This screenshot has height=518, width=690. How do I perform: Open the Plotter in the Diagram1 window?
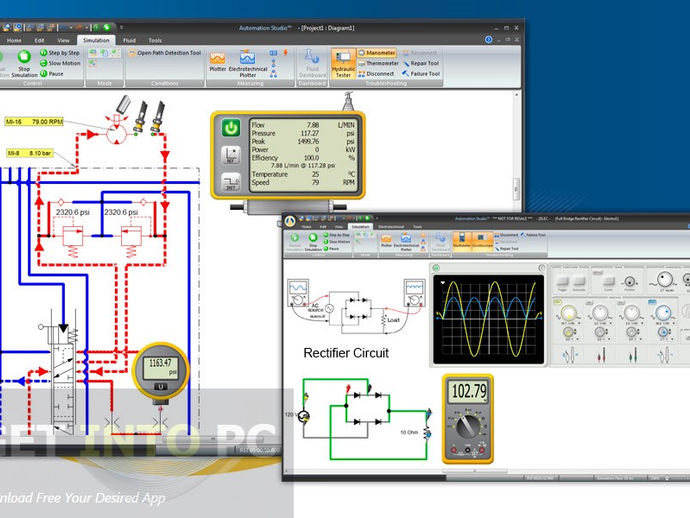[217, 62]
